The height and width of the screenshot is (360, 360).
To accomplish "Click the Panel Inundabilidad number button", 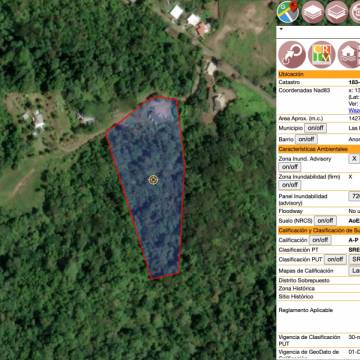I will click(x=354, y=196).
